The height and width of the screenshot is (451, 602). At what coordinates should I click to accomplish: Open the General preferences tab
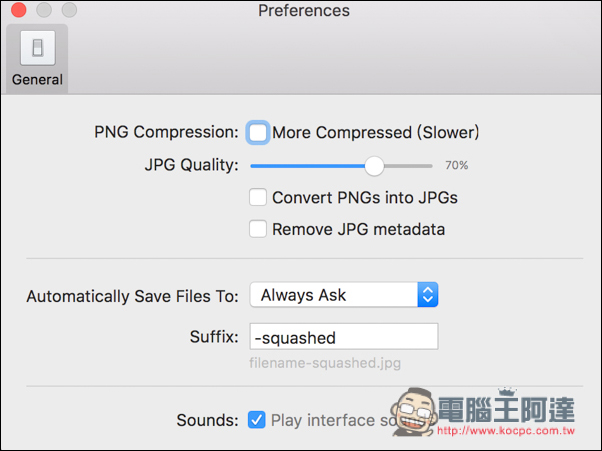(37, 59)
